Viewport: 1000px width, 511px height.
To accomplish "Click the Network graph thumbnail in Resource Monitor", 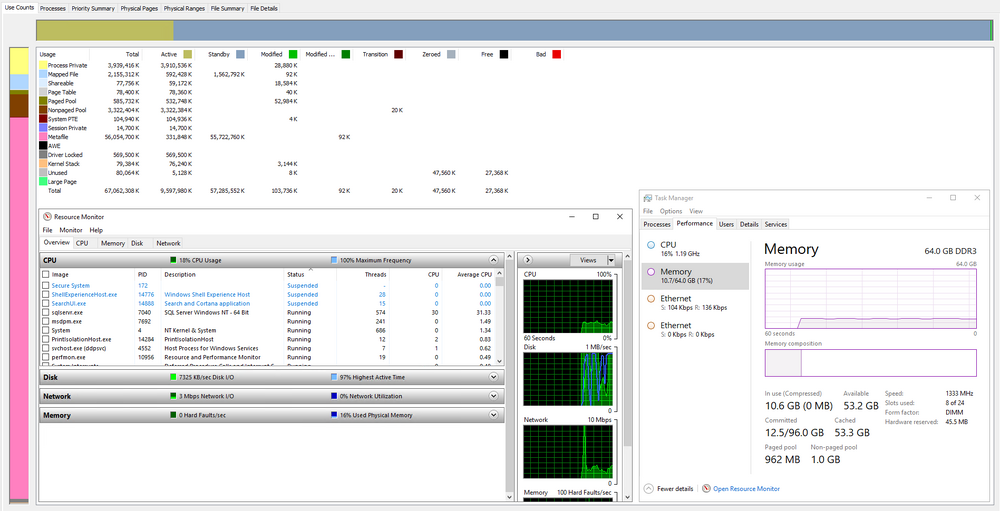I will [568, 452].
